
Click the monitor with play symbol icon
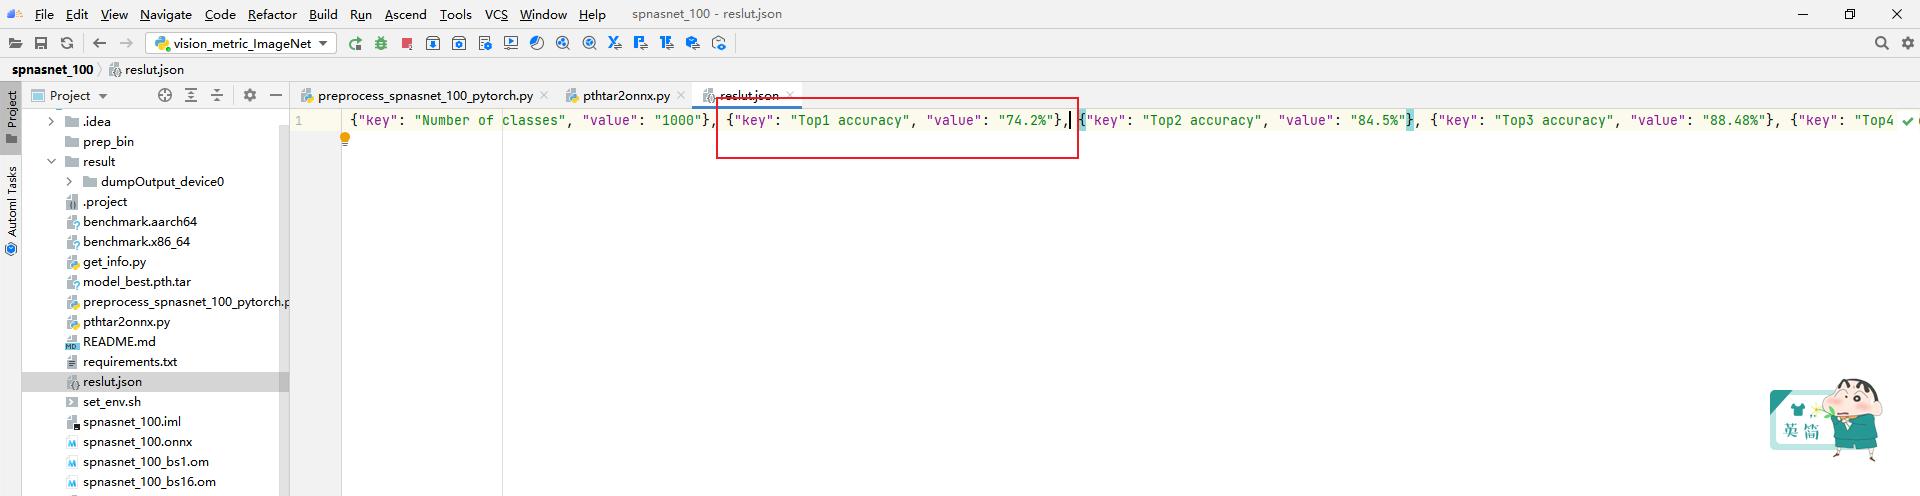click(x=511, y=43)
